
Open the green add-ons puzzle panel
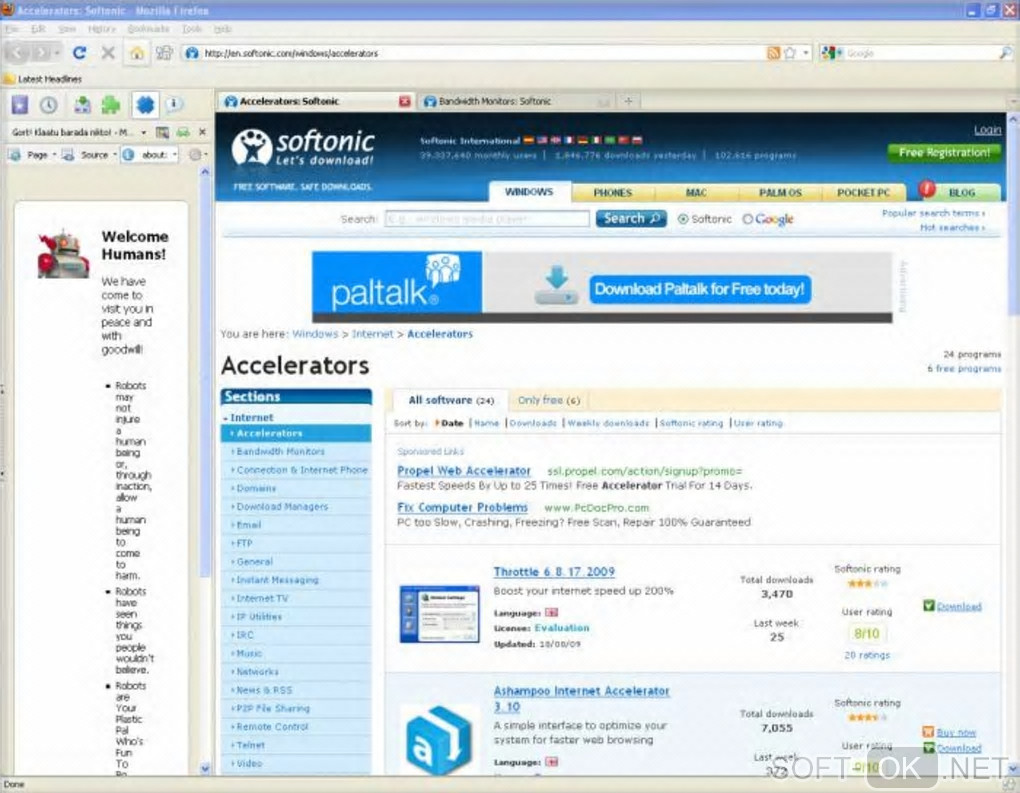click(x=111, y=104)
